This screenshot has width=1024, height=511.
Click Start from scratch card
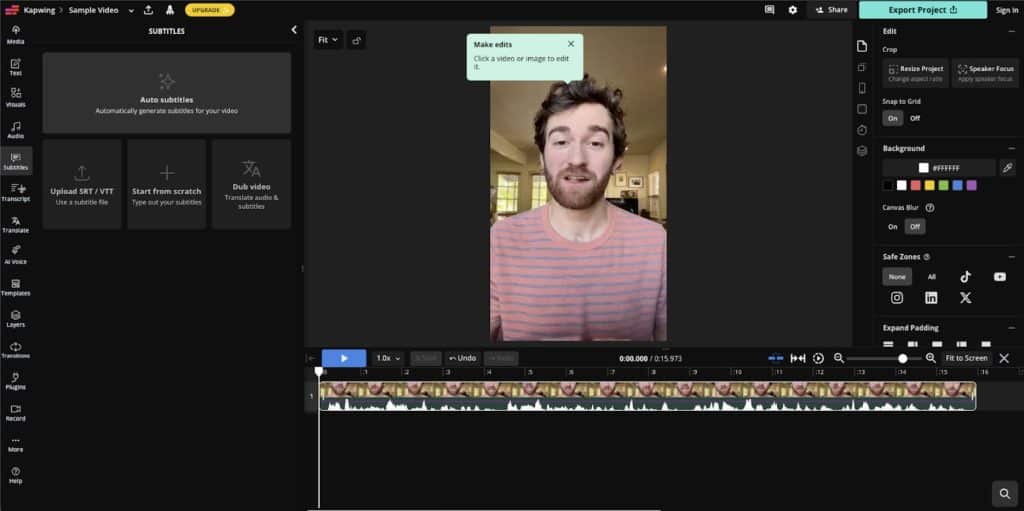(167, 184)
